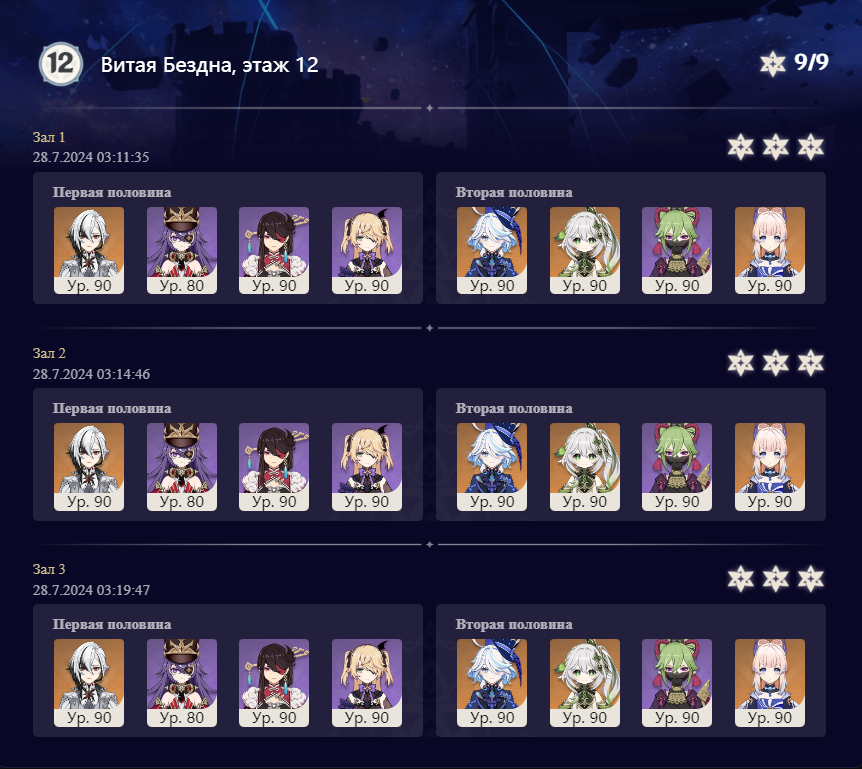This screenshot has width=862, height=769.
Task: Click the first star of Зал 1 rating
Action: (741, 147)
